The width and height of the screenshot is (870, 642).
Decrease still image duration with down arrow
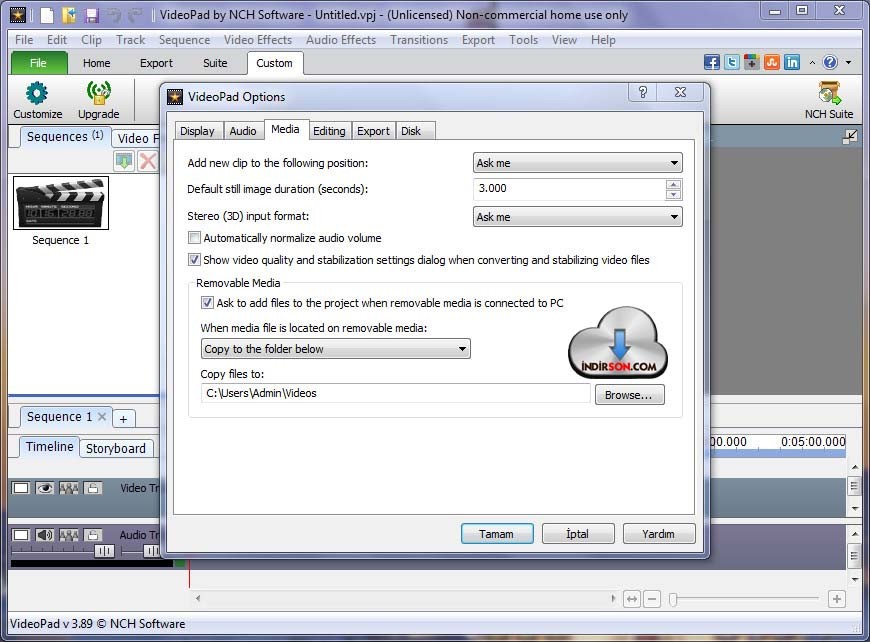coord(673,194)
